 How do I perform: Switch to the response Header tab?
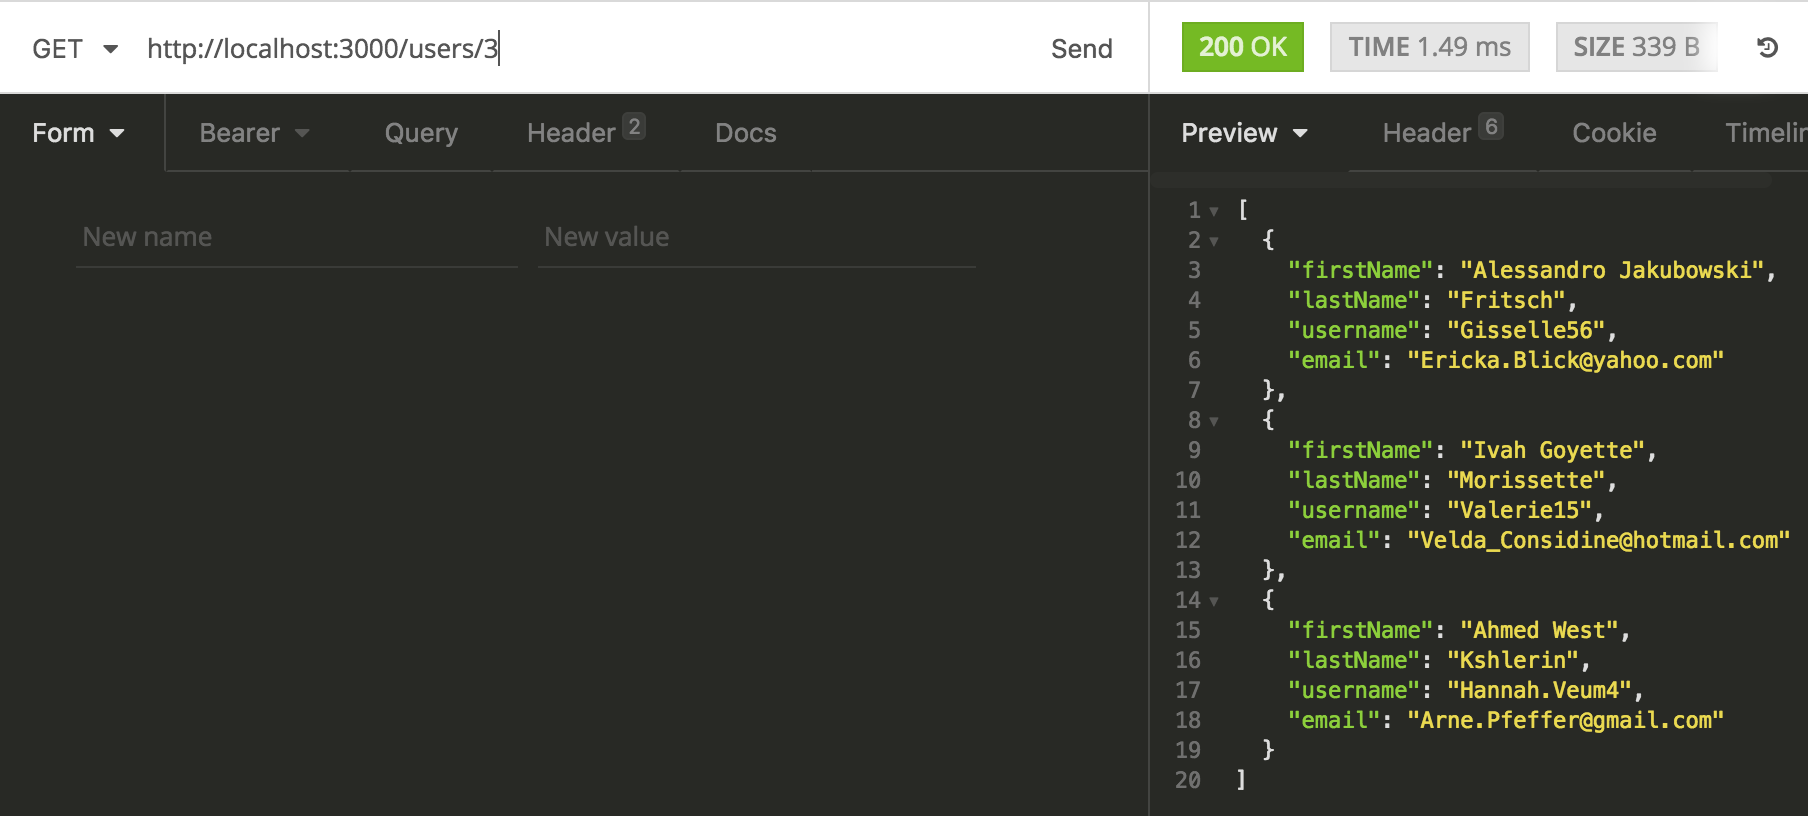pyautogui.click(x=1441, y=133)
